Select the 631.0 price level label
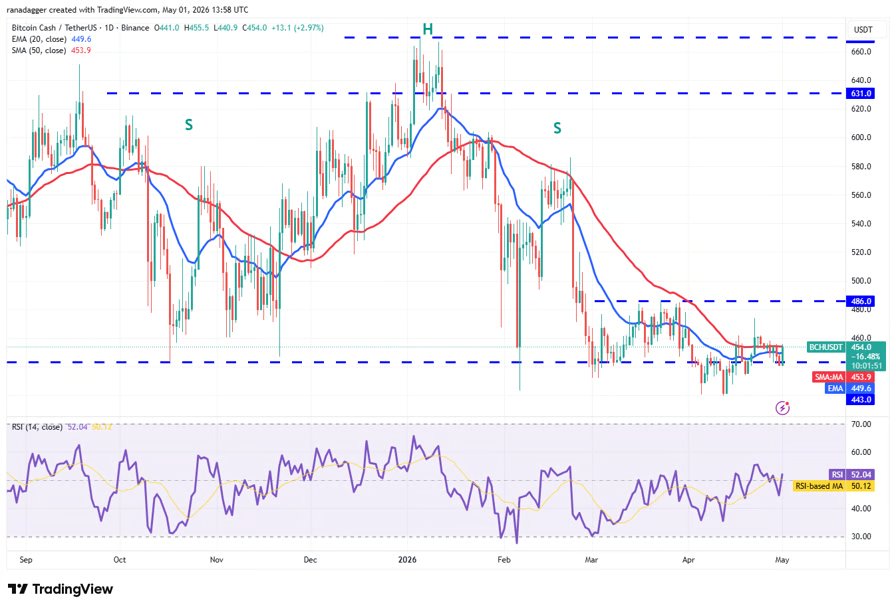The image size is (896, 609). pyautogui.click(x=860, y=93)
